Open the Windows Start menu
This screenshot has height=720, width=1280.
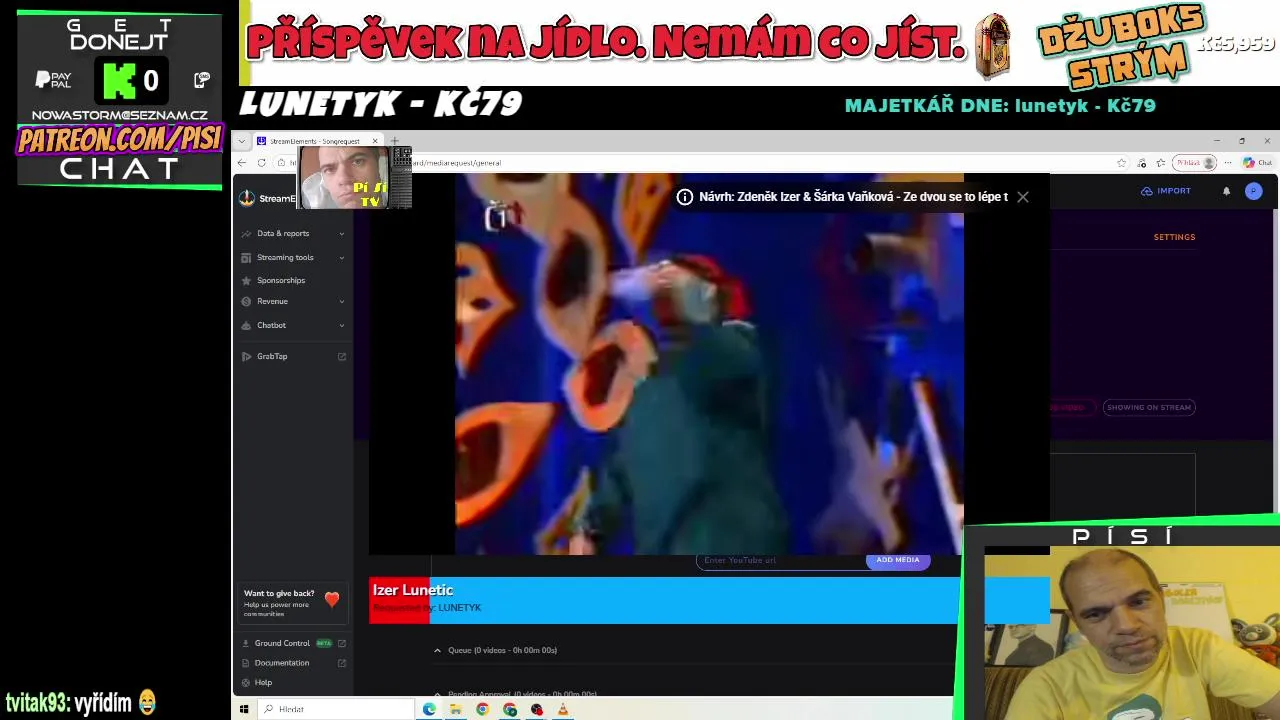(244, 709)
